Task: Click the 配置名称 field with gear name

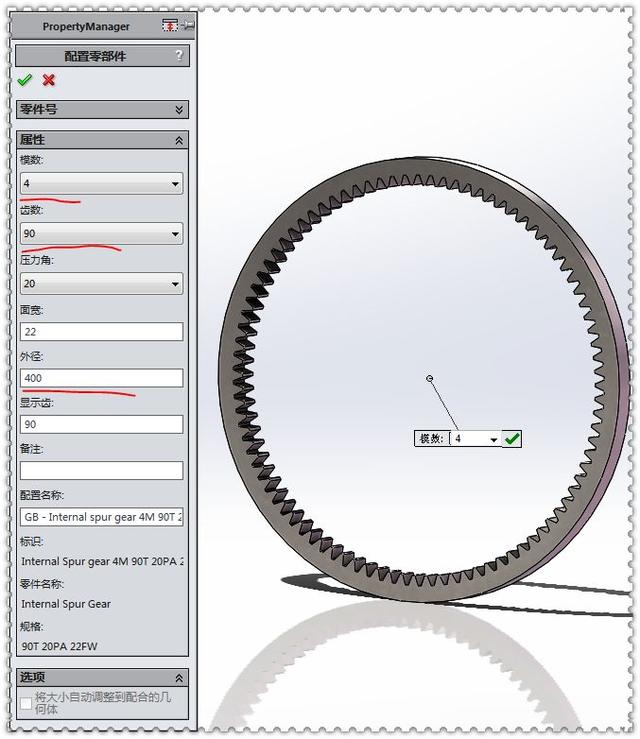Action: 101,517
